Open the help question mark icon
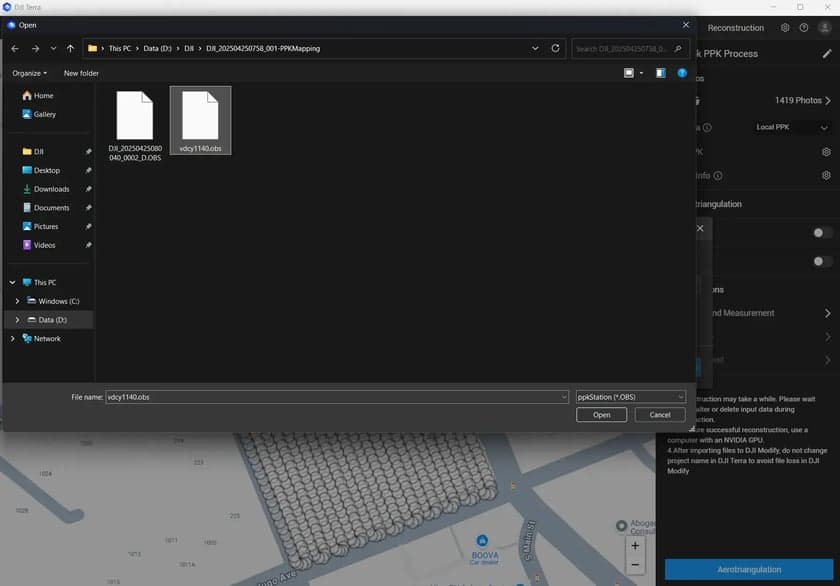The image size is (840, 586). pos(804,28)
